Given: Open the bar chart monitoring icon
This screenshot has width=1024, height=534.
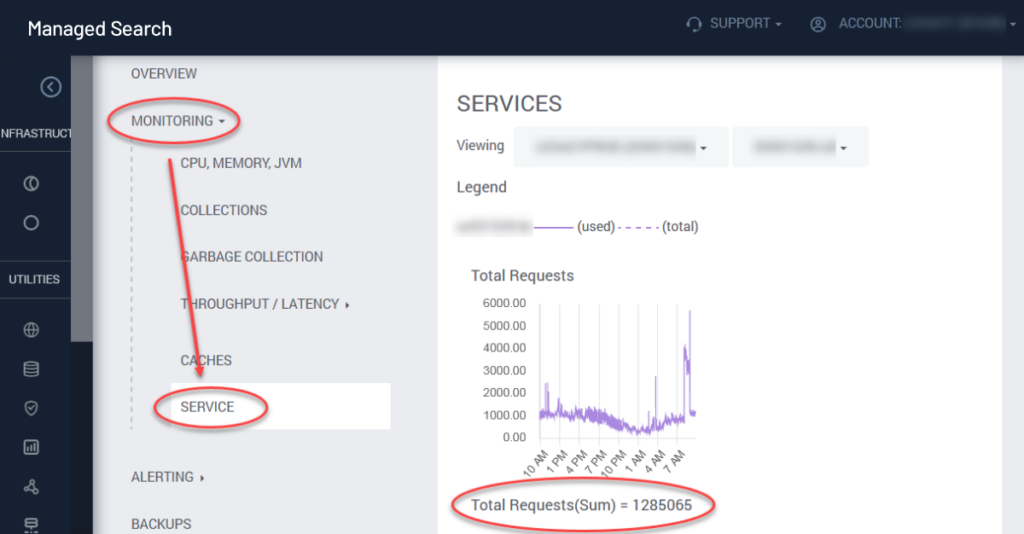Looking at the screenshot, I should pos(31,447).
